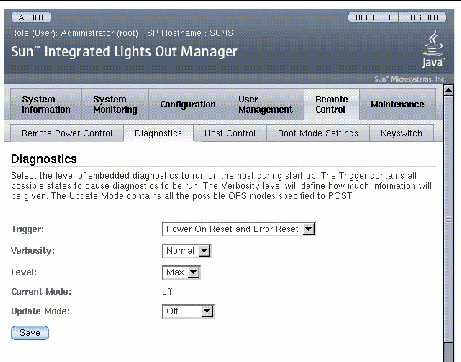The height and width of the screenshot is (362, 461).
Task: Select the Remote Control tab
Action: [331, 104]
